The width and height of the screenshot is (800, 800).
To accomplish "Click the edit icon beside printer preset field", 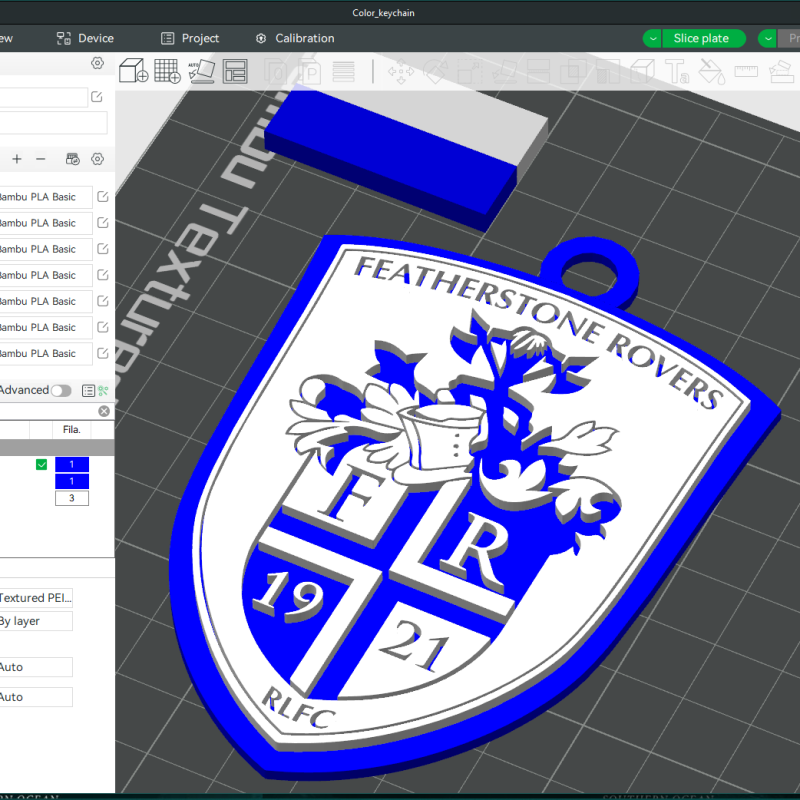I will point(96,96).
